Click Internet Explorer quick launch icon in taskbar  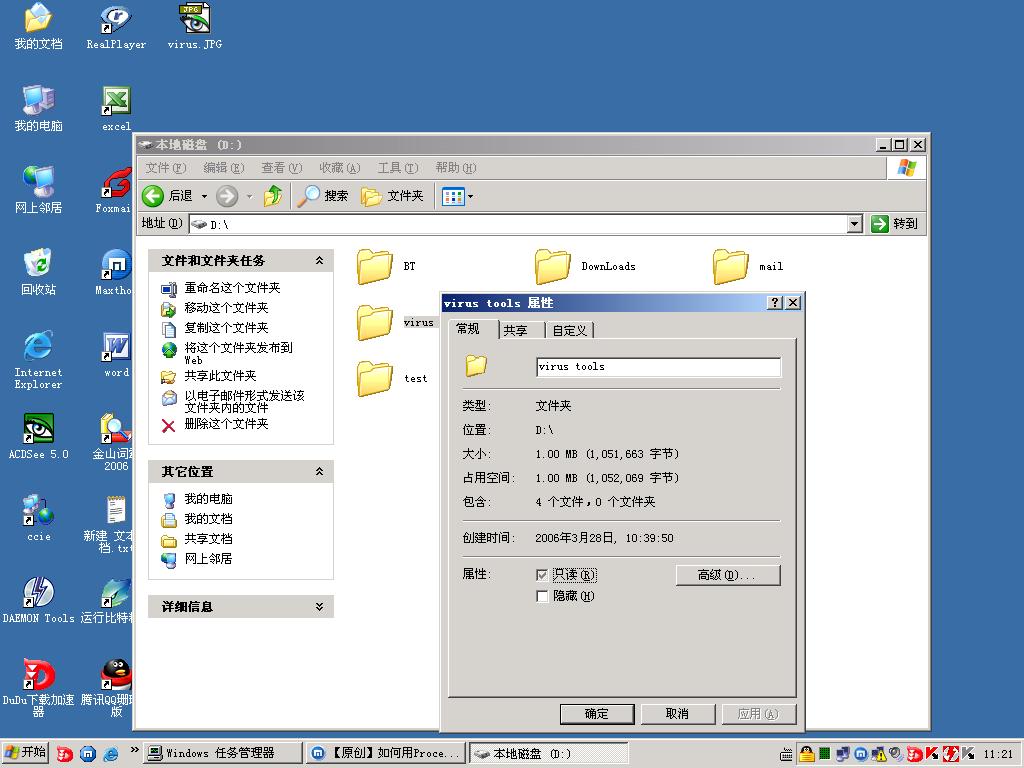pyautogui.click(x=111, y=754)
